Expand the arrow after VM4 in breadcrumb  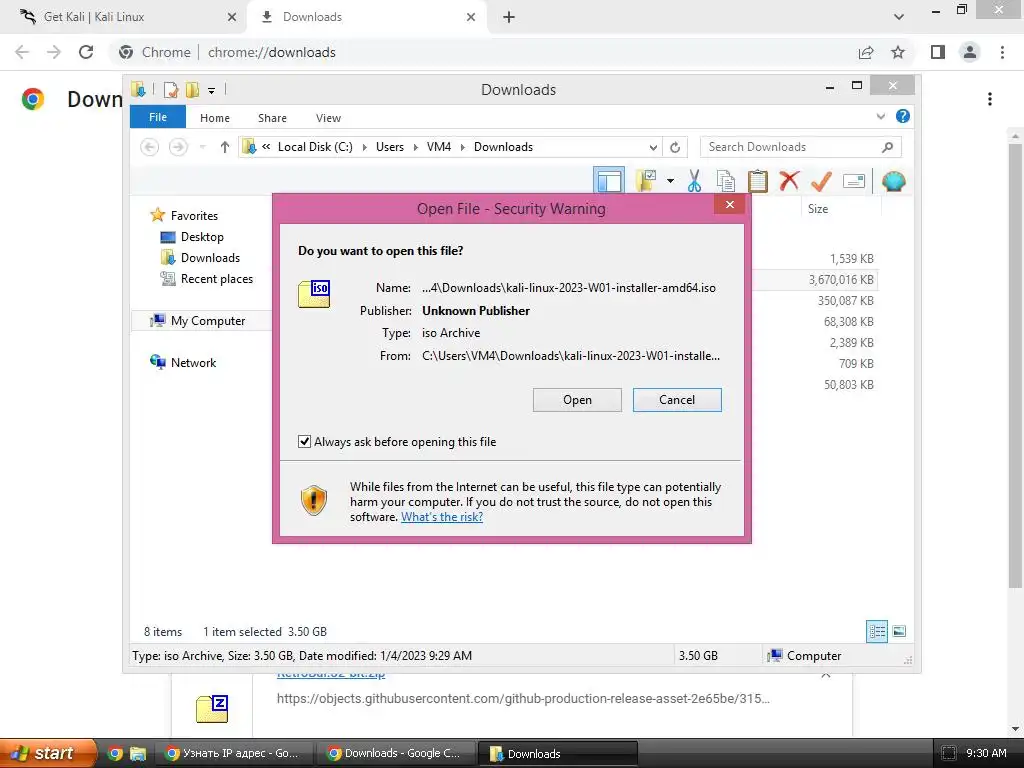pos(462,147)
